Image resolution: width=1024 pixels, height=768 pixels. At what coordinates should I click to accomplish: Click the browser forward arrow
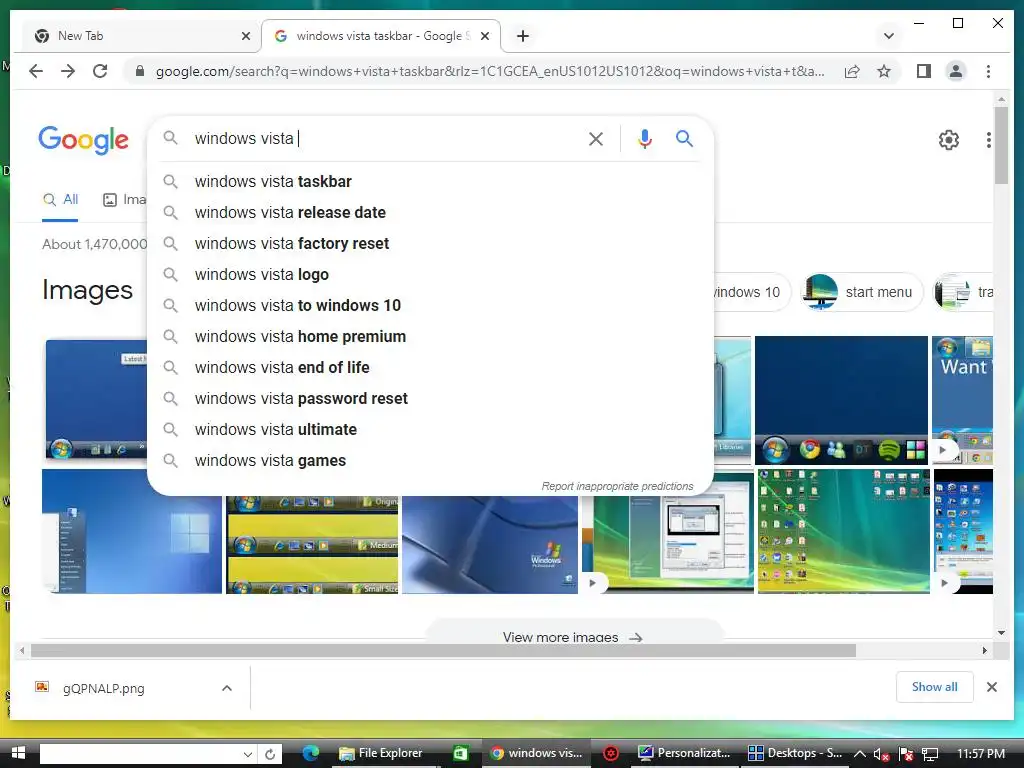68,71
